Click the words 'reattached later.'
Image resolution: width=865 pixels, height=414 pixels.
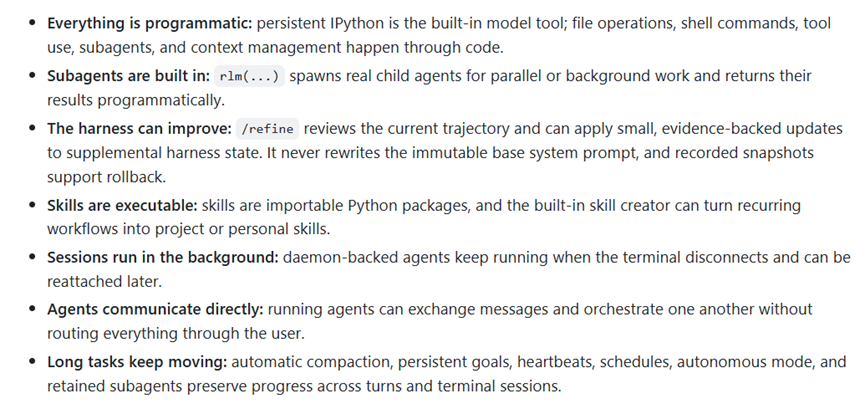tap(104, 282)
